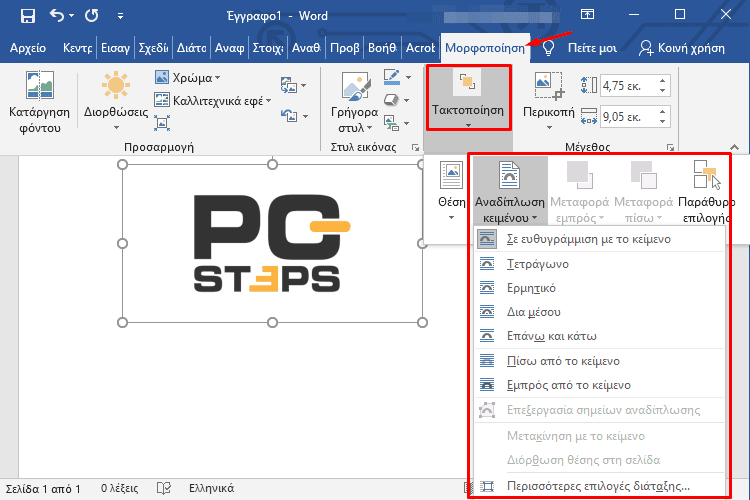750x500 pixels.
Task: Open the Θέση position menu
Action: [x=452, y=190]
